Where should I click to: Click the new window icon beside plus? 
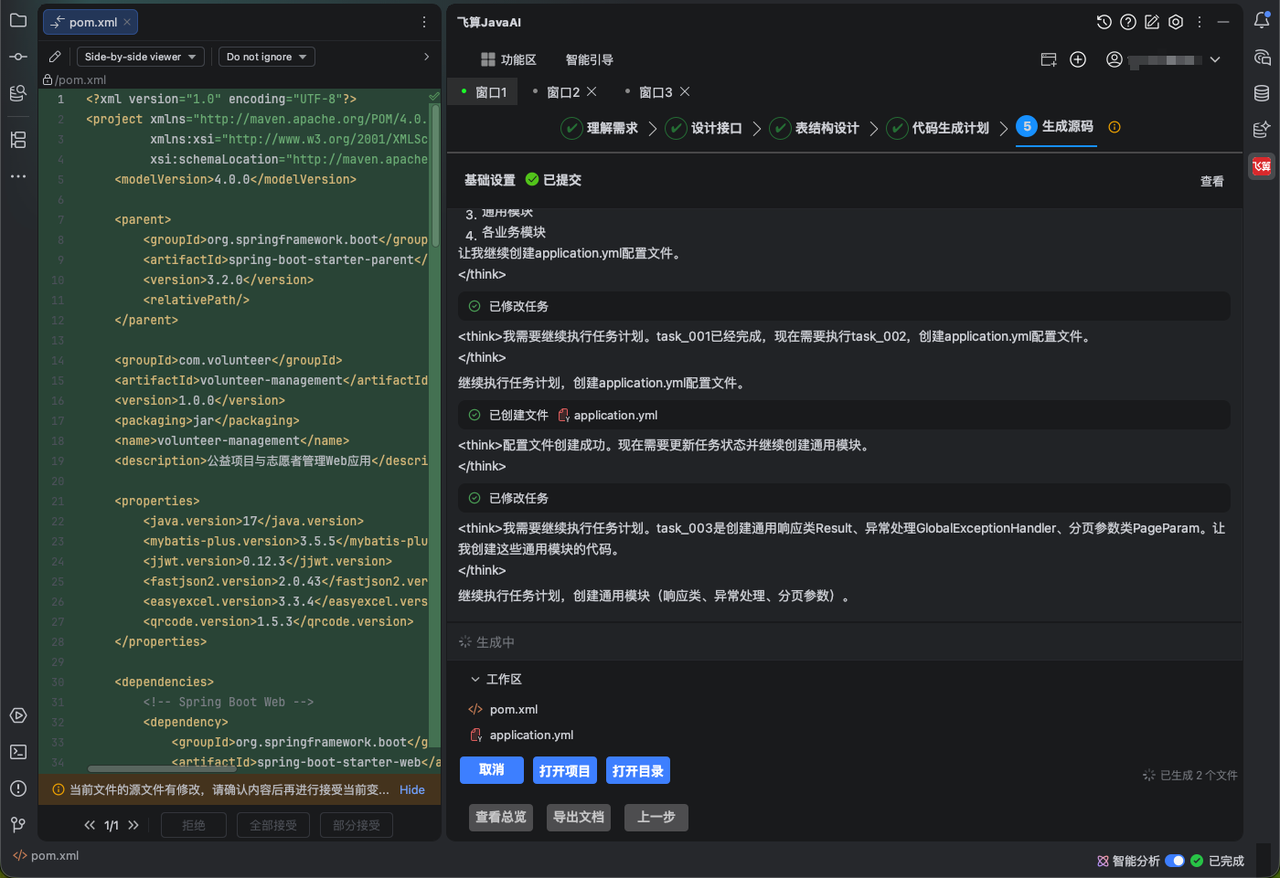click(x=1049, y=60)
